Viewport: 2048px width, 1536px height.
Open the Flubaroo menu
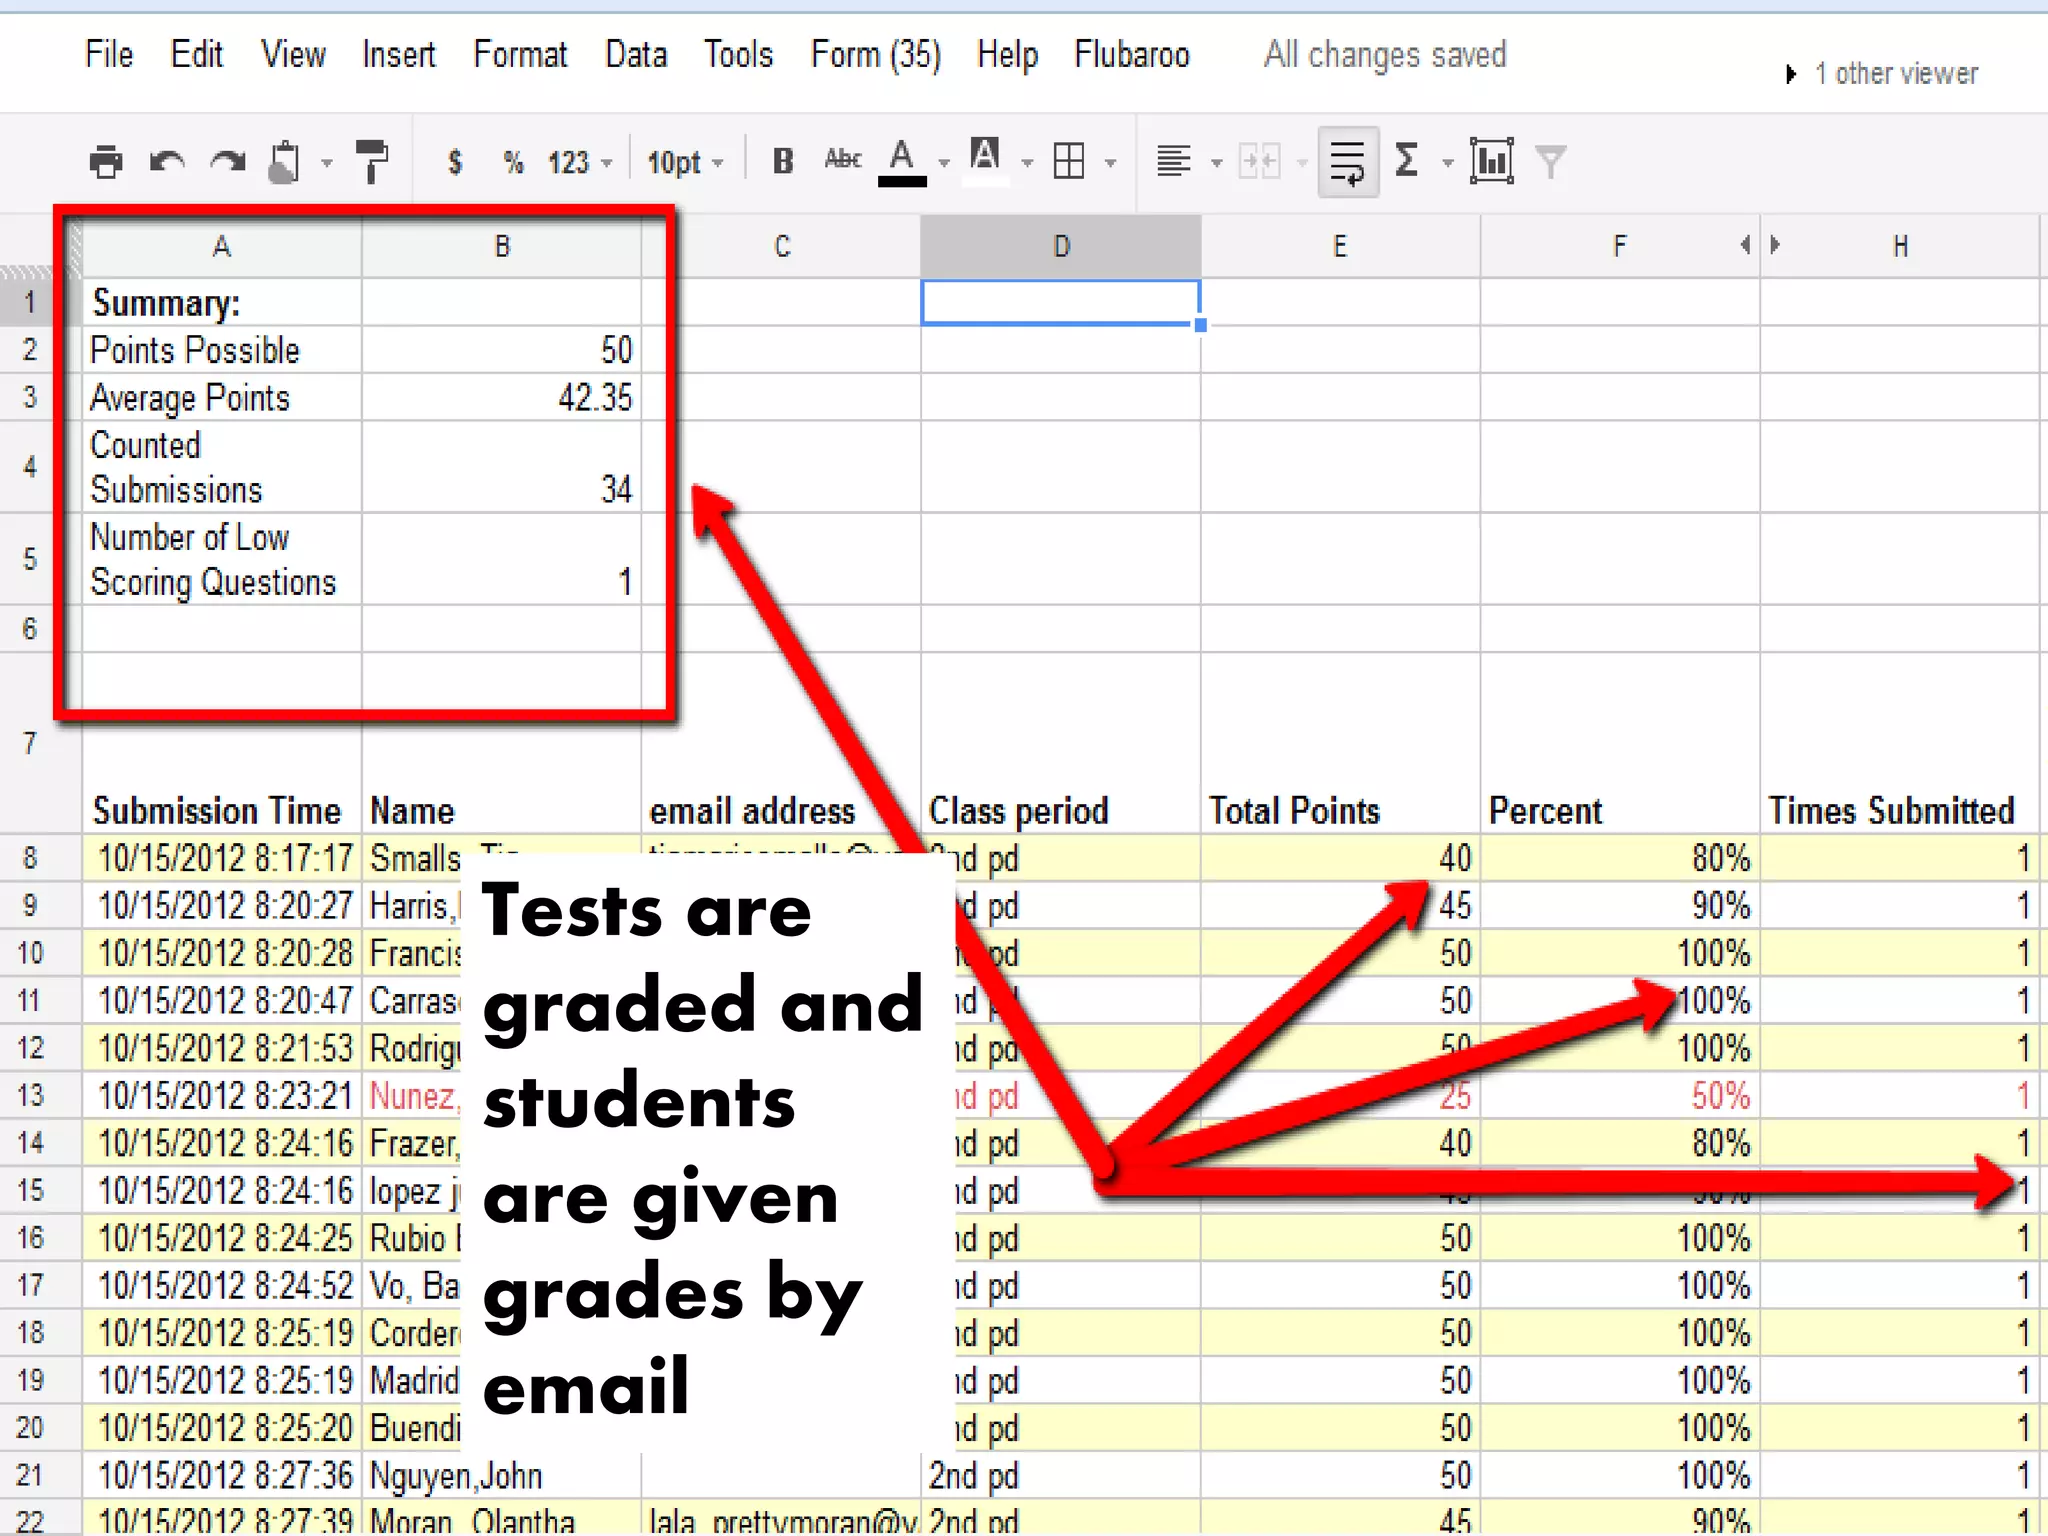coord(1132,54)
